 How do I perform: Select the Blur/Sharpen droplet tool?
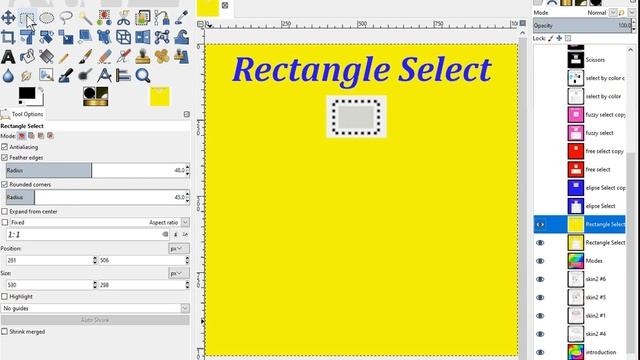coord(8,76)
